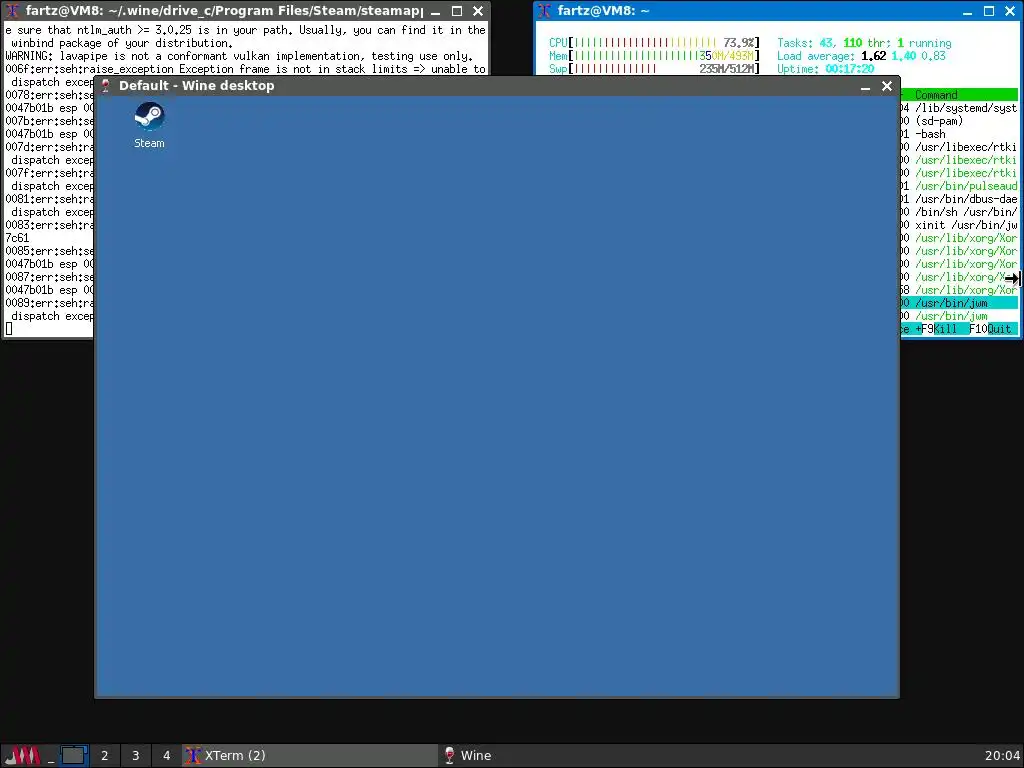Click the XTerm icon in htop window titlebar
Viewport: 1024px width, 768px height.
pyautogui.click(x=545, y=11)
